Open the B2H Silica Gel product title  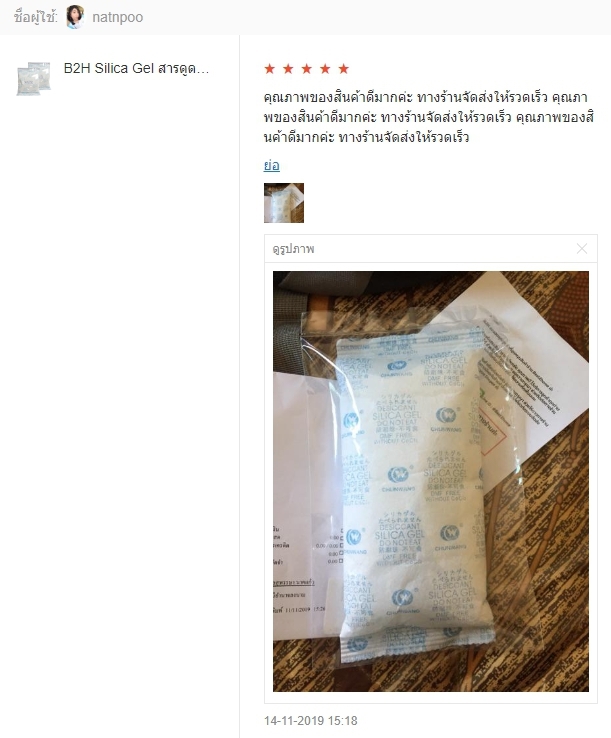click(137, 69)
